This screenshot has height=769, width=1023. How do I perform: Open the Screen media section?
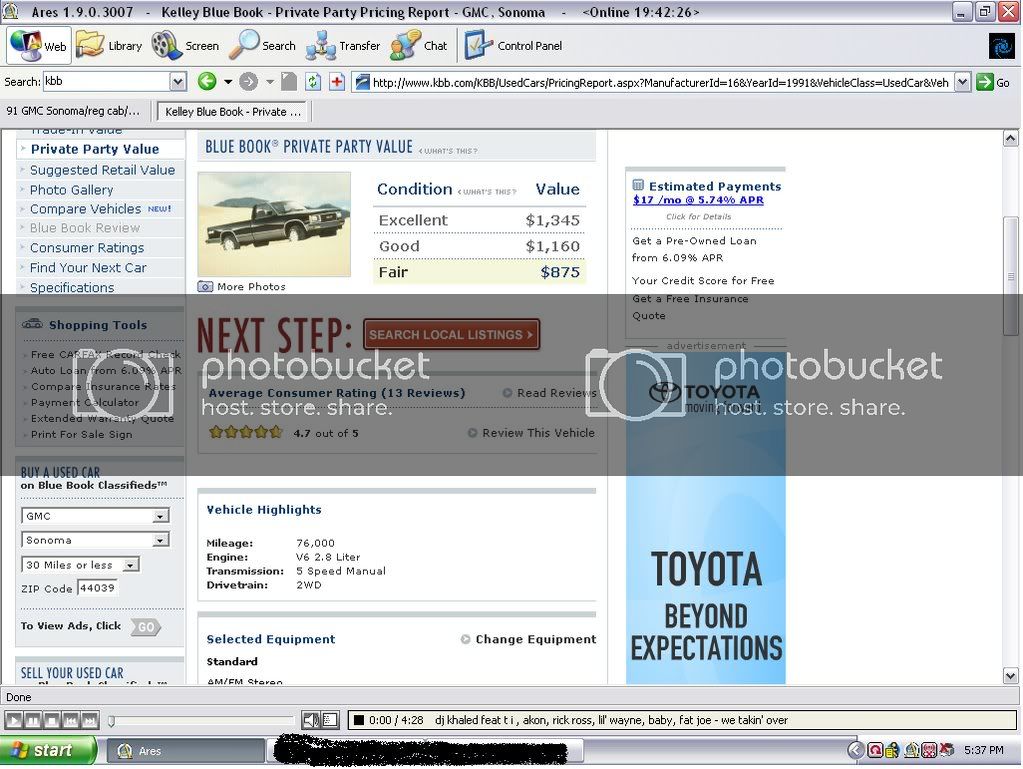[185, 46]
